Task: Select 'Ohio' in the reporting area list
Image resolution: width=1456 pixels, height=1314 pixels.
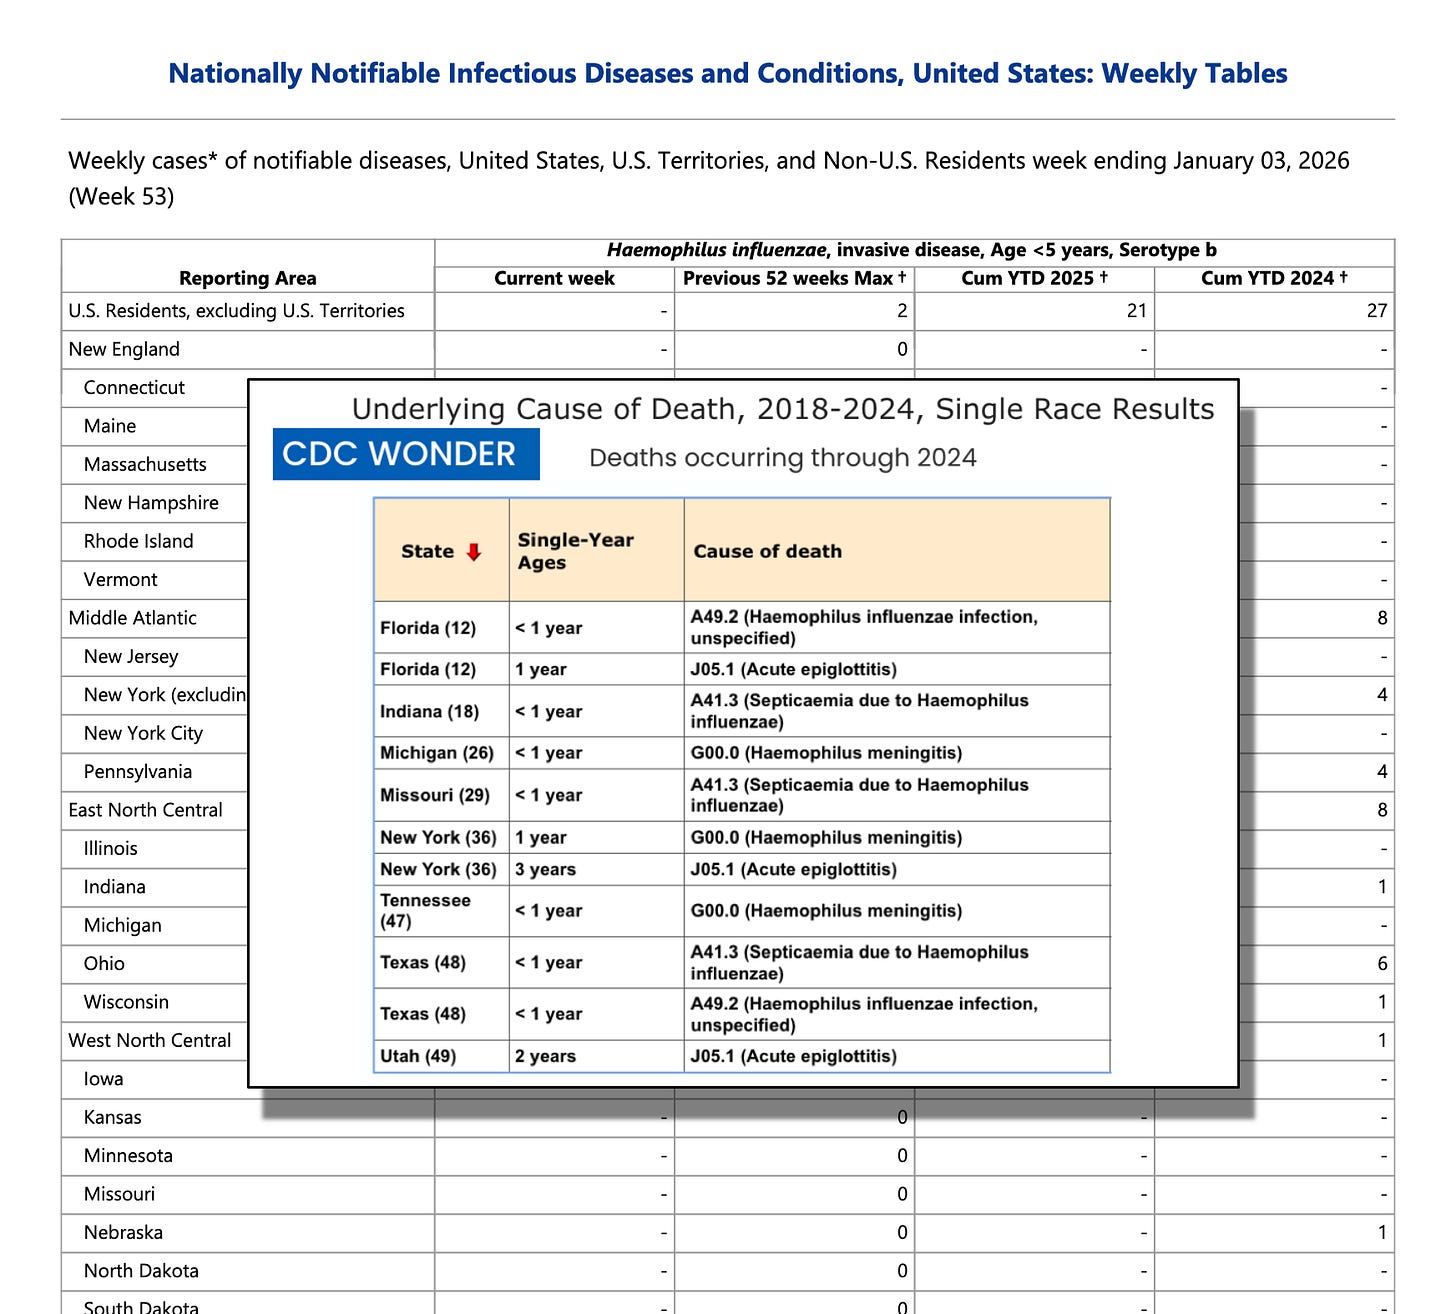Action: pyautogui.click(x=104, y=963)
